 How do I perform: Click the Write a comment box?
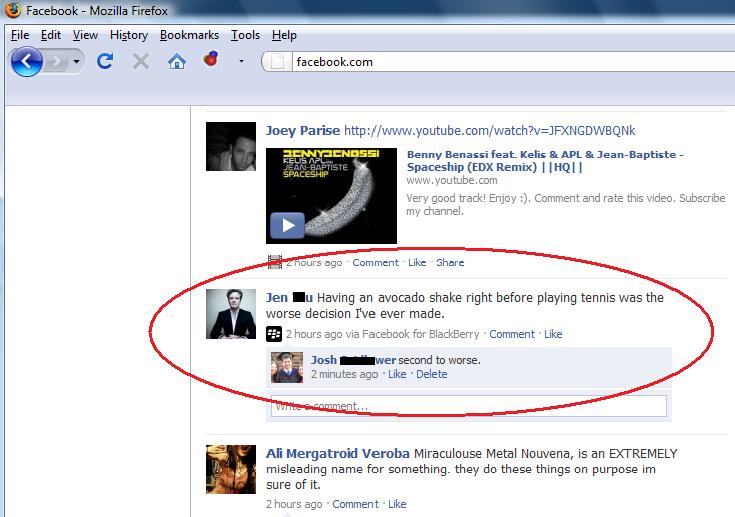tap(469, 406)
